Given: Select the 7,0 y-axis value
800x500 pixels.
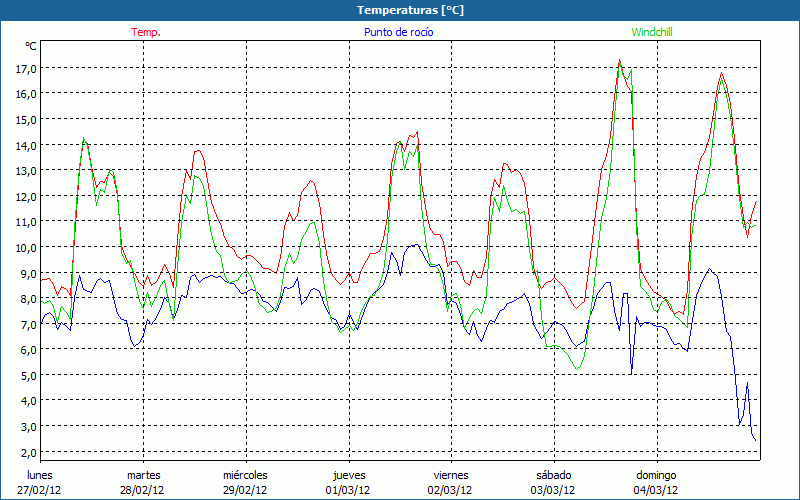Looking at the screenshot, I should 26,324.
